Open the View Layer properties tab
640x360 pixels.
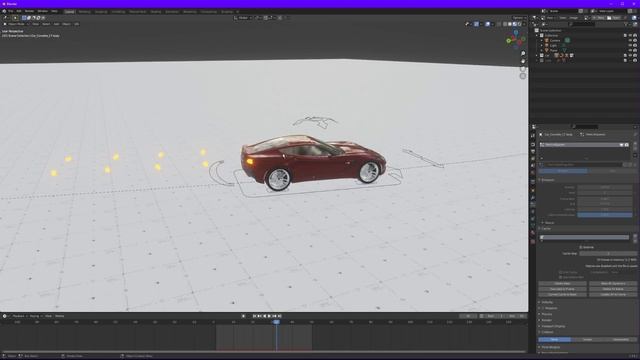pos(533,158)
